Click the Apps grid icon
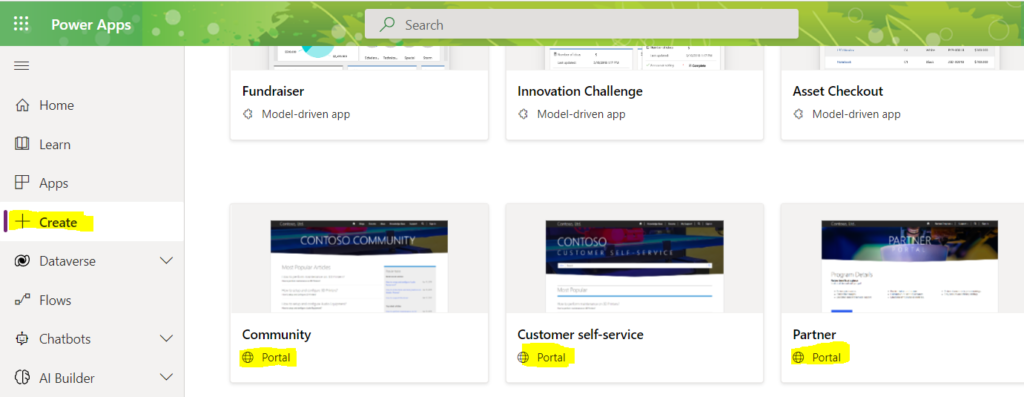Screen dimensions: 1024x397 tap(22, 183)
